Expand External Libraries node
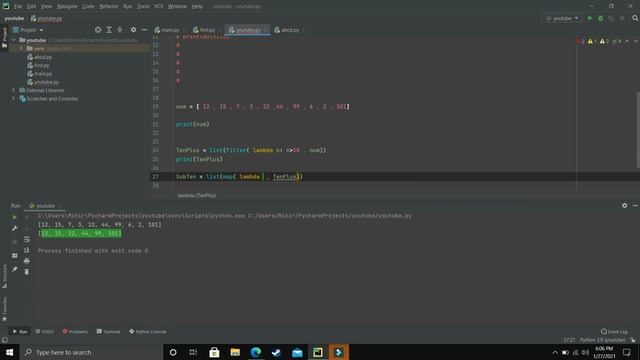Viewport: 640px width, 360px height. click(13, 90)
